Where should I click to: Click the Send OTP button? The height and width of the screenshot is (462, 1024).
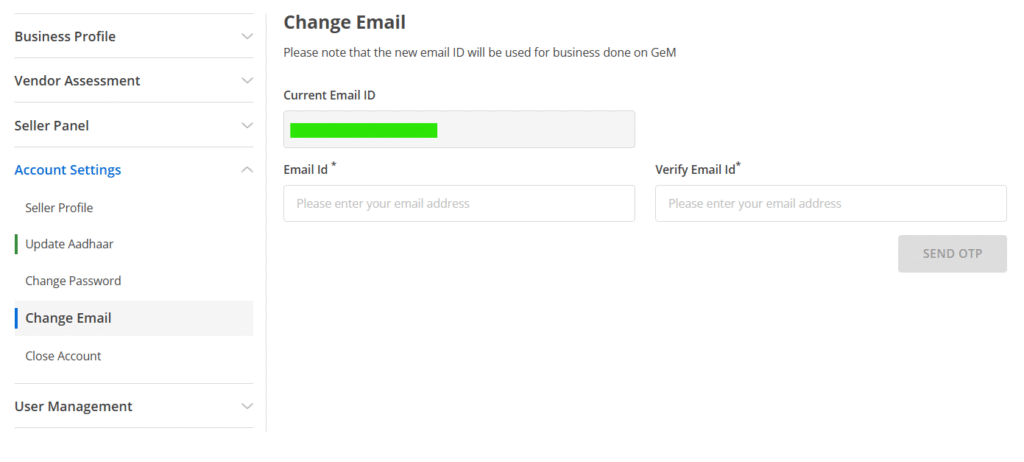(952, 254)
